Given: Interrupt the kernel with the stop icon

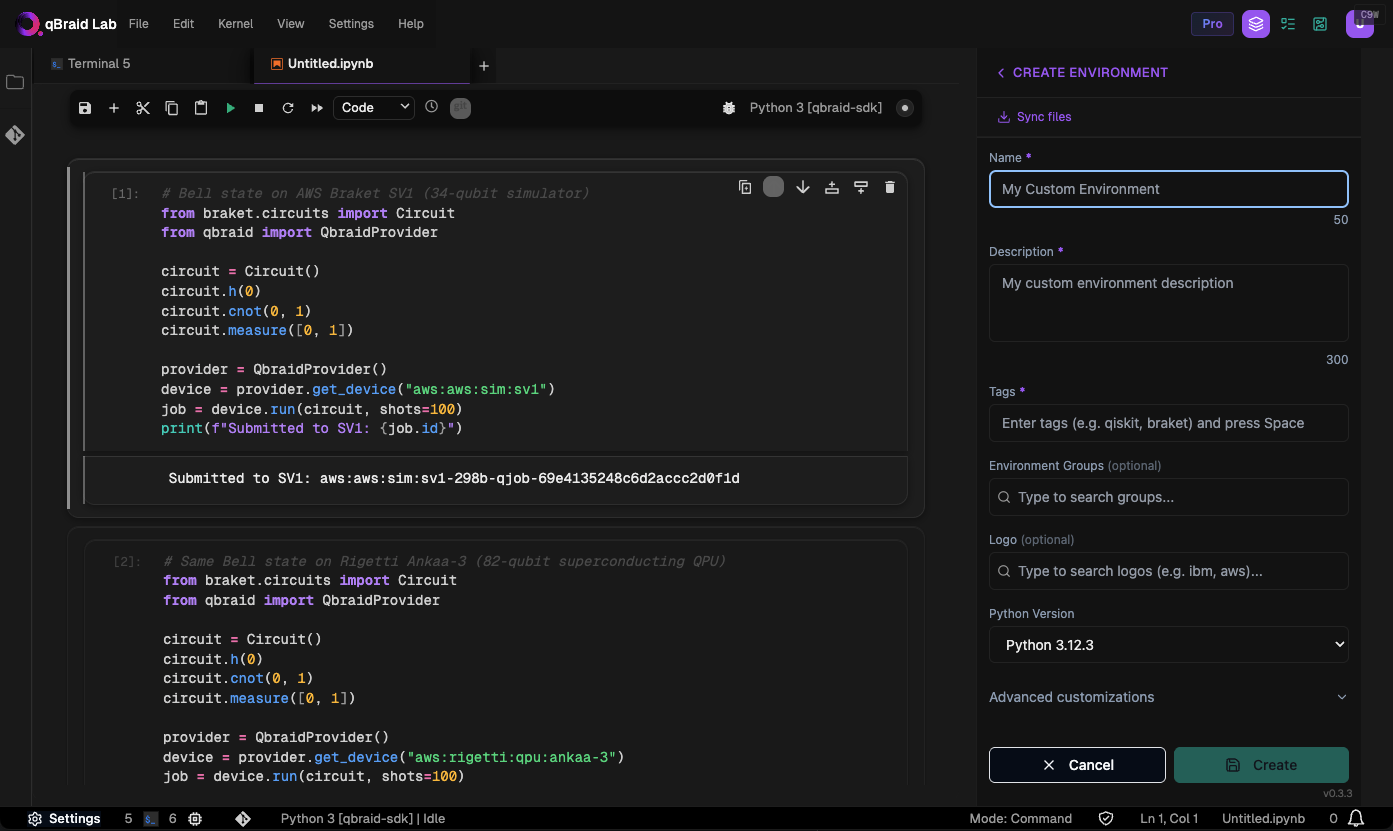Looking at the screenshot, I should [259, 108].
